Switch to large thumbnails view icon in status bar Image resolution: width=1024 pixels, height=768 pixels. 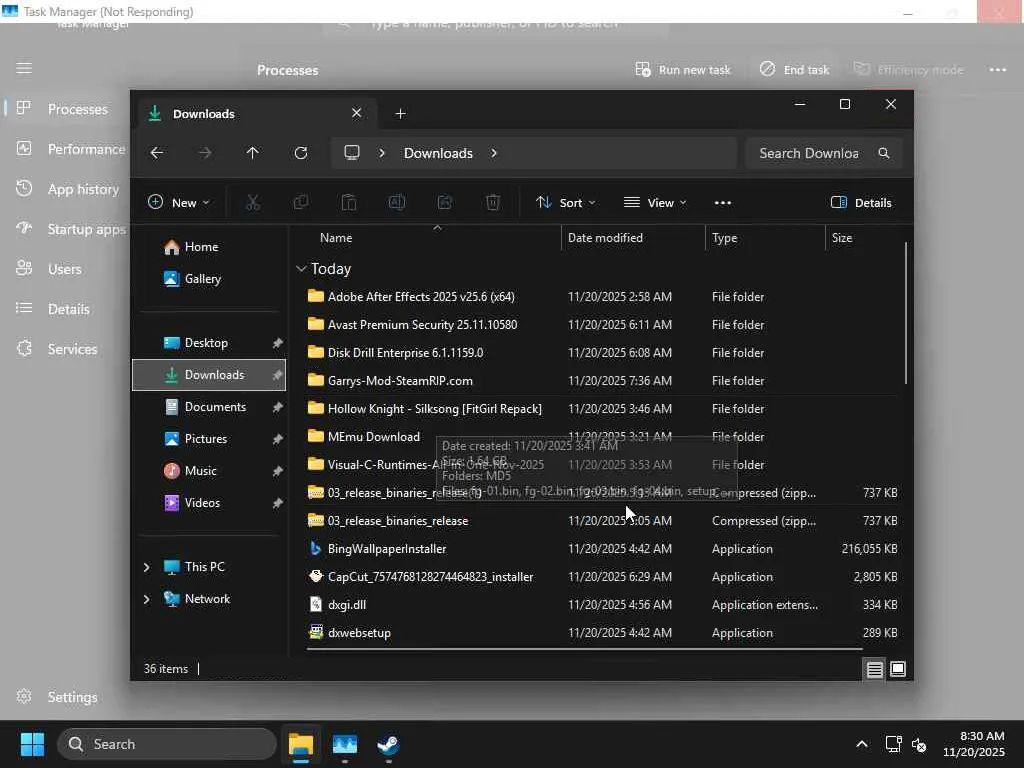[x=898, y=669]
